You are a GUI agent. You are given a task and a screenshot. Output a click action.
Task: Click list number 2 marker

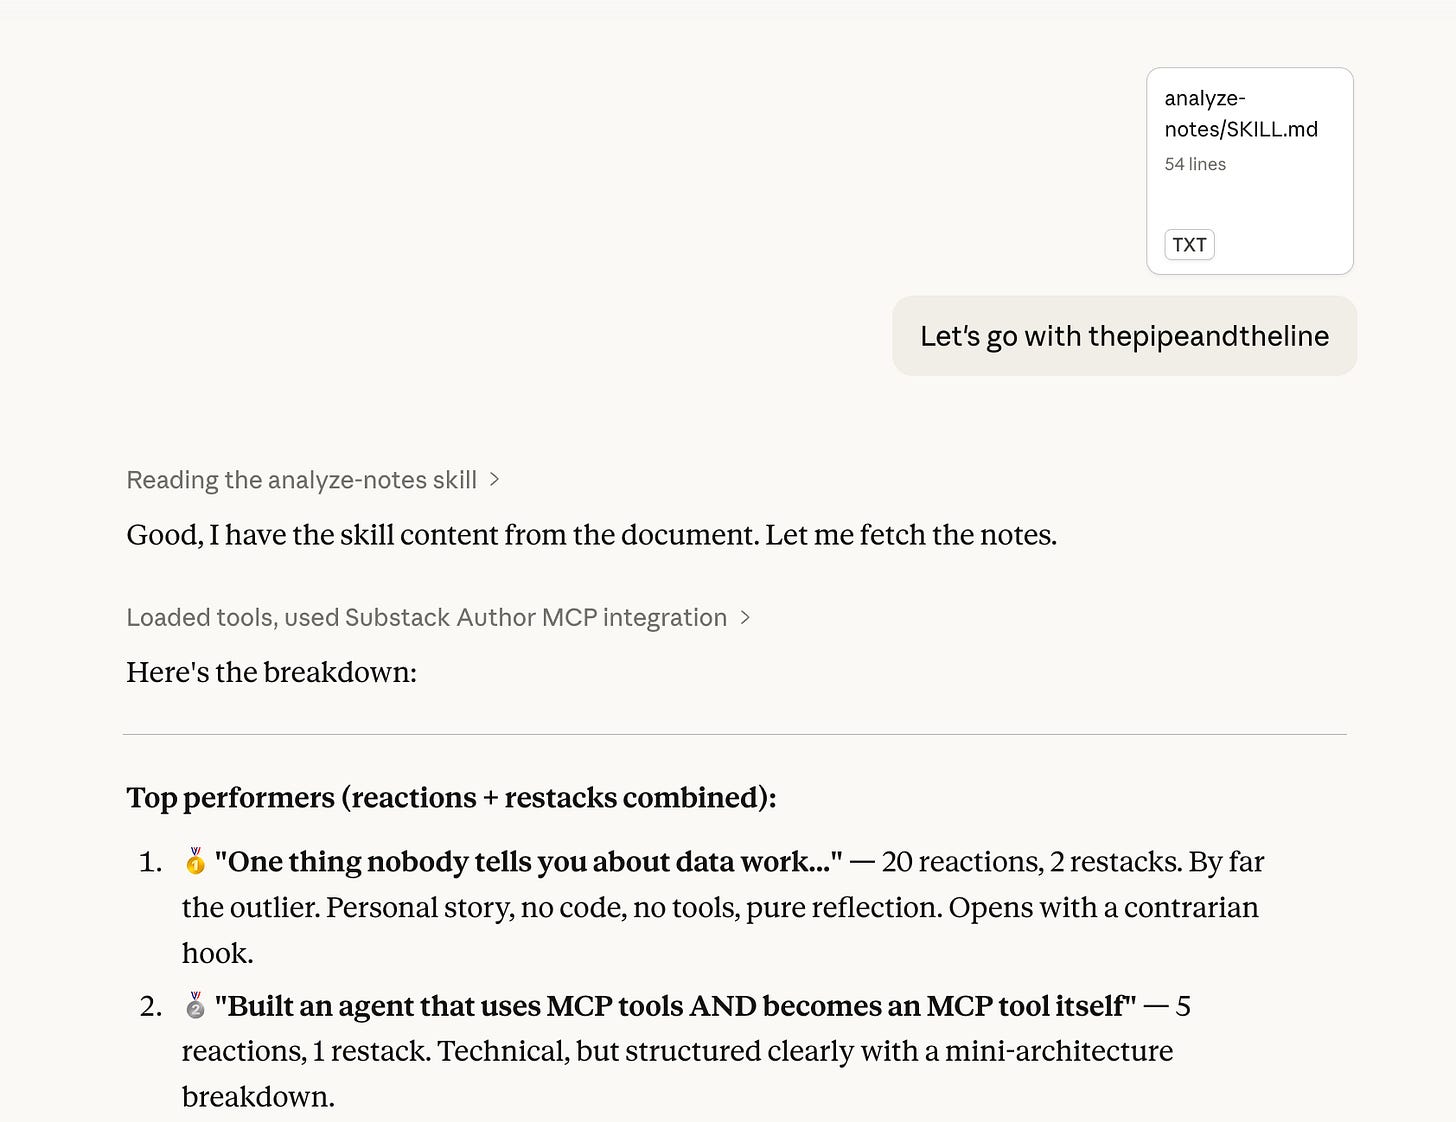pyautogui.click(x=151, y=1006)
